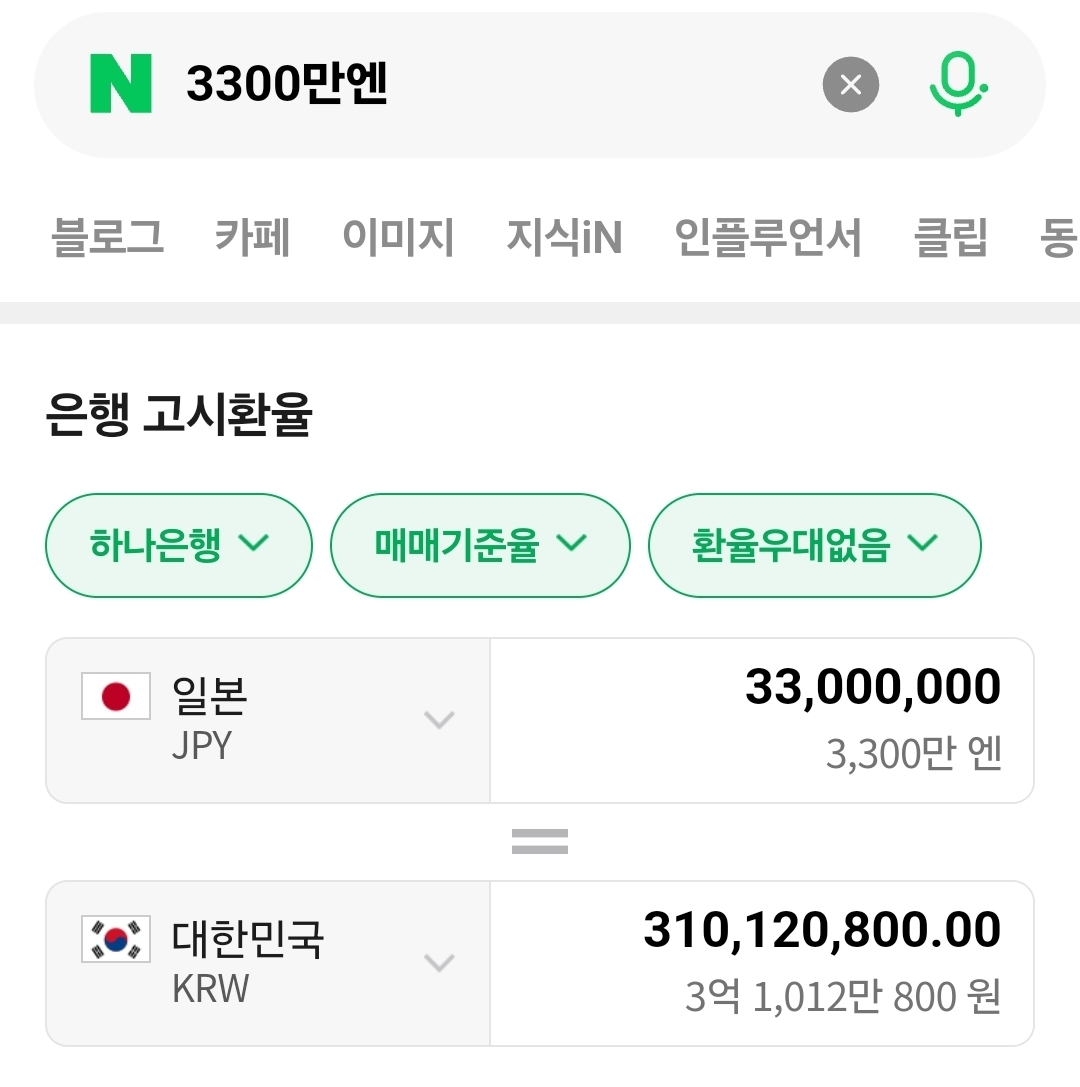Image resolution: width=1080 pixels, height=1087 pixels.
Task: Open the 매매기준율 rate type dropdown
Action: click(480, 545)
